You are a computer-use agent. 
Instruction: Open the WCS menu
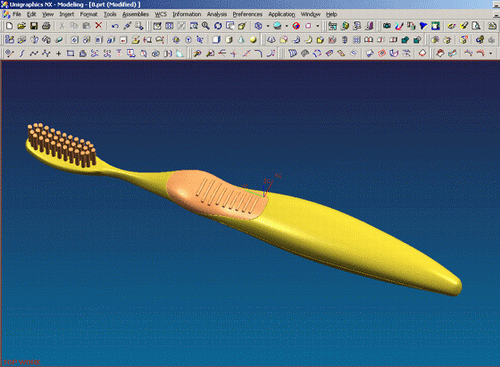(x=160, y=14)
